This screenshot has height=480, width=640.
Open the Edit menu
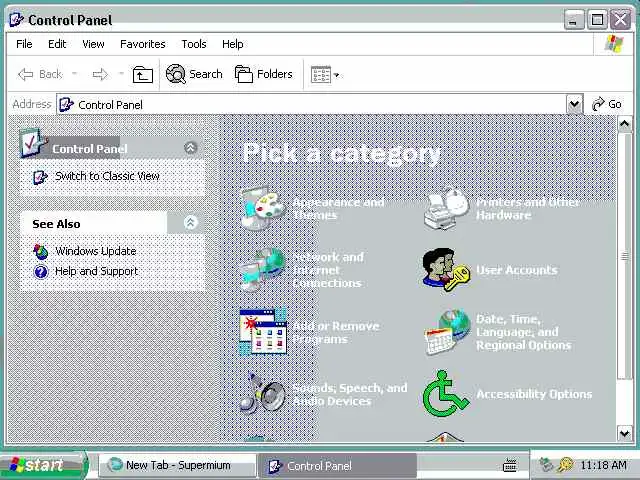click(57, 44)
